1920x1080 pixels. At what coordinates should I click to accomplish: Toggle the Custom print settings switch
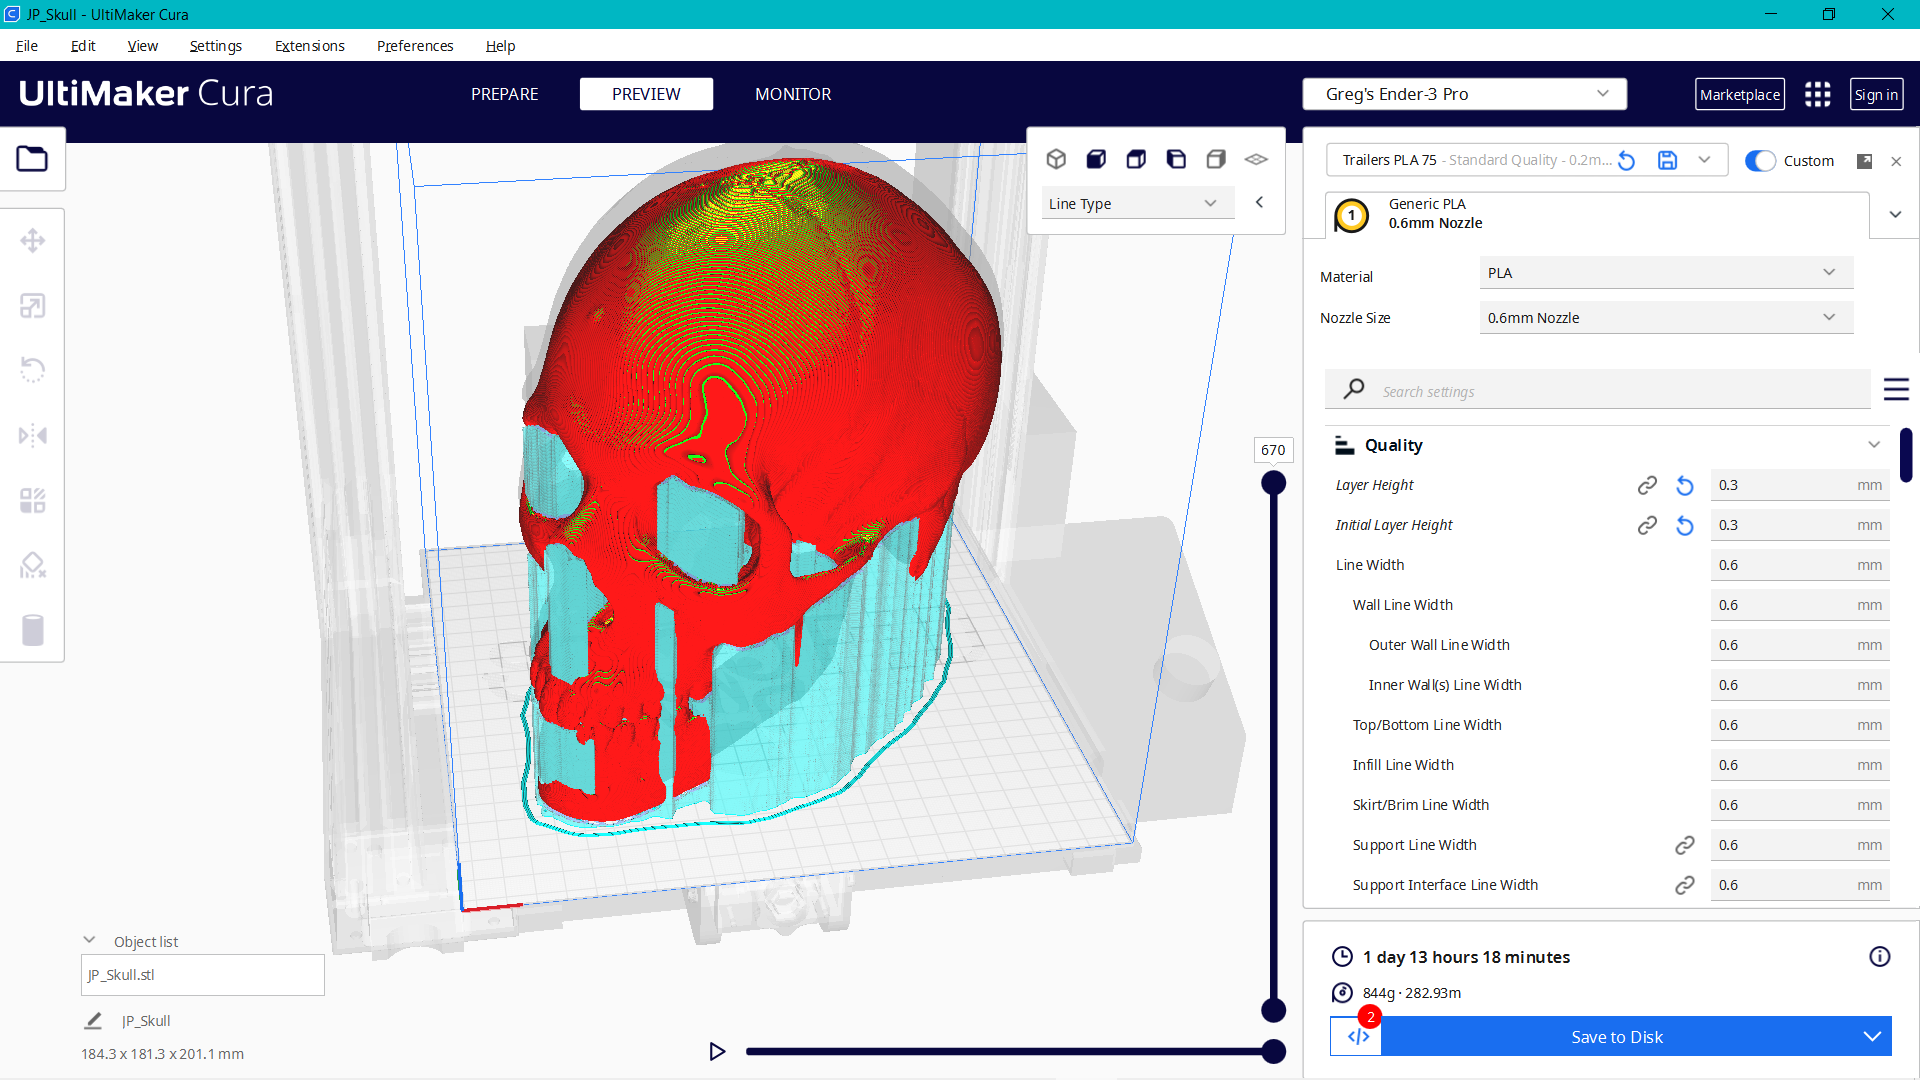click(1760, 160)
